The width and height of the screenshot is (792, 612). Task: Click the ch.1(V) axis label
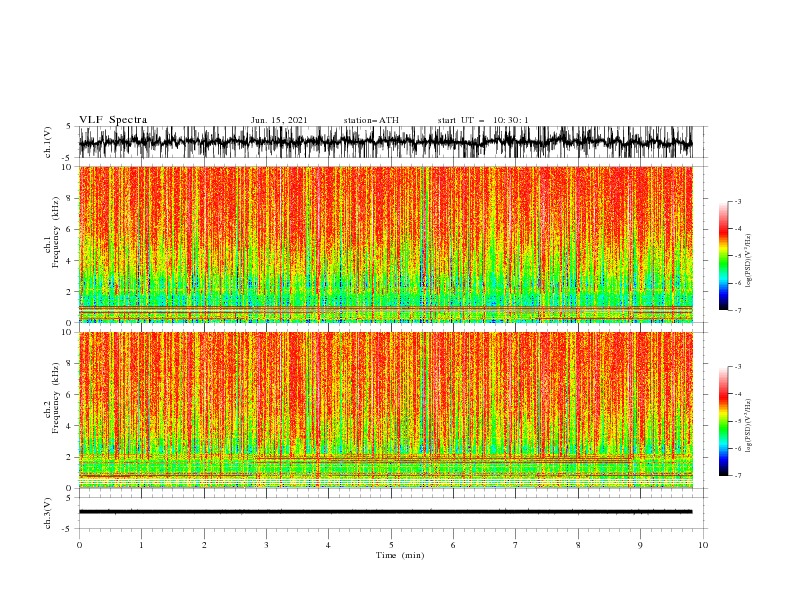pyautogui.click(x=48, y=142)
